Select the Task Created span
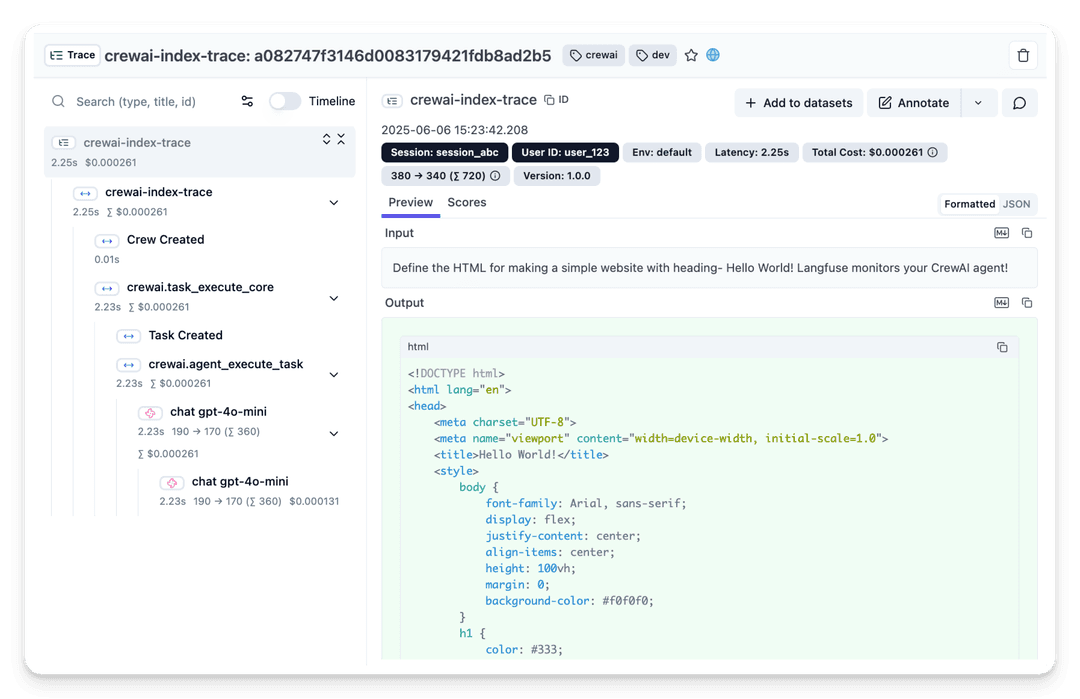The image size is (1080, 699). pyautogui.click(x=185, y=335)
